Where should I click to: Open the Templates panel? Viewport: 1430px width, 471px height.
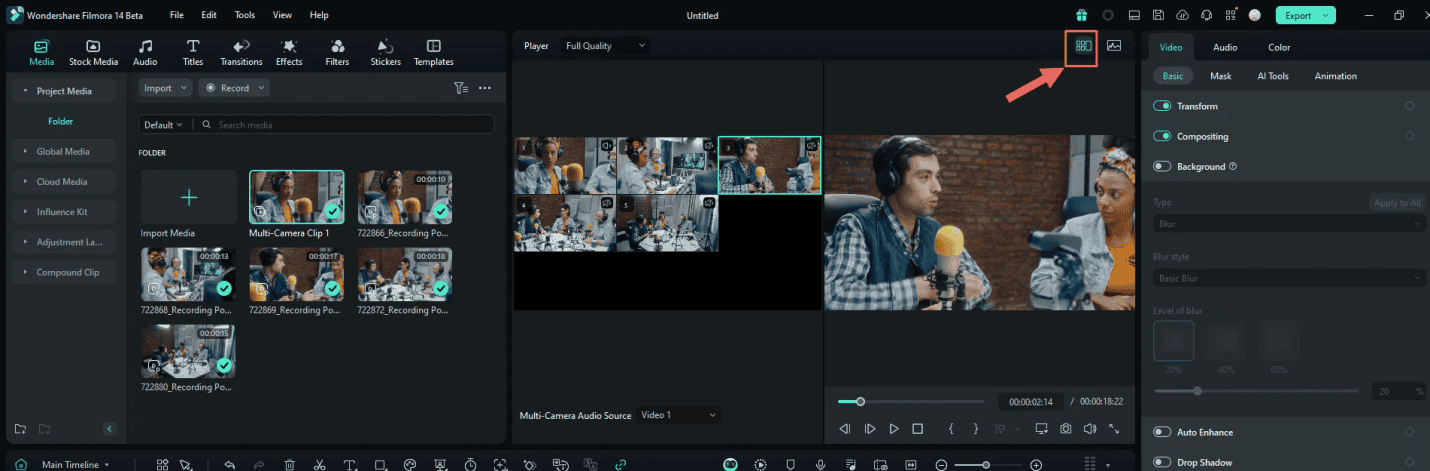(x=433, y=52)
